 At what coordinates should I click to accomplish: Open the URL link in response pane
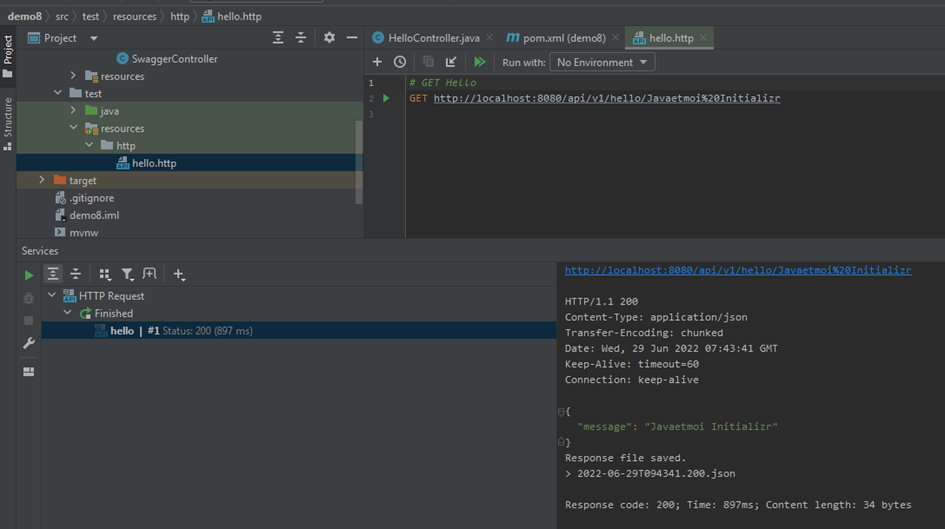pos(738,271)
